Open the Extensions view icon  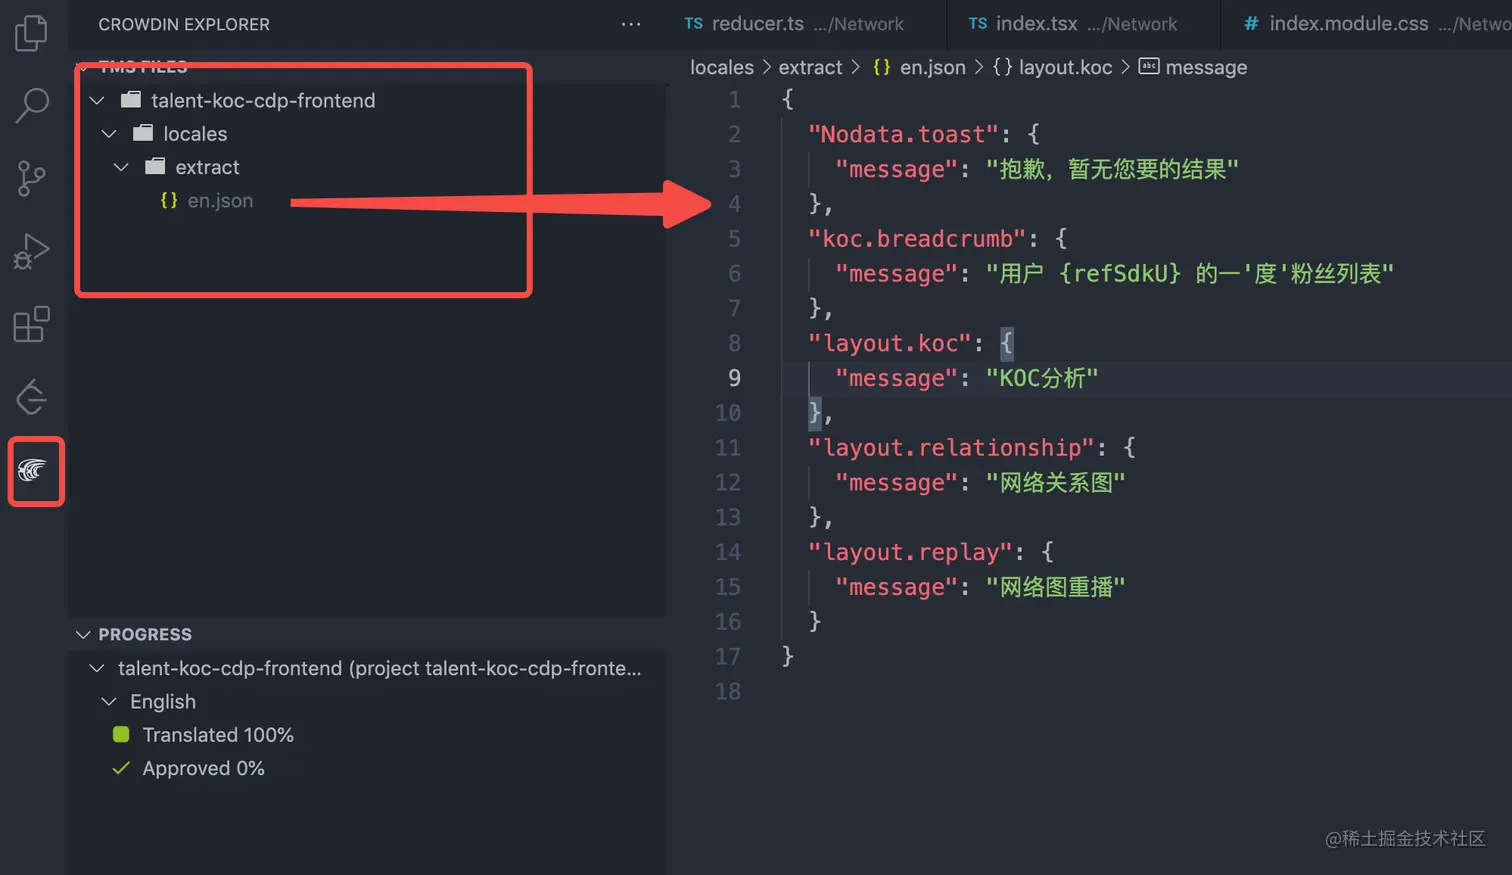[x=32, y=324]
